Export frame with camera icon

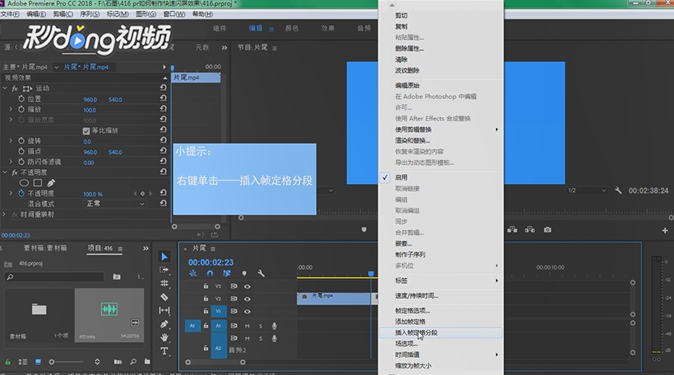click(x=547, y=230)
